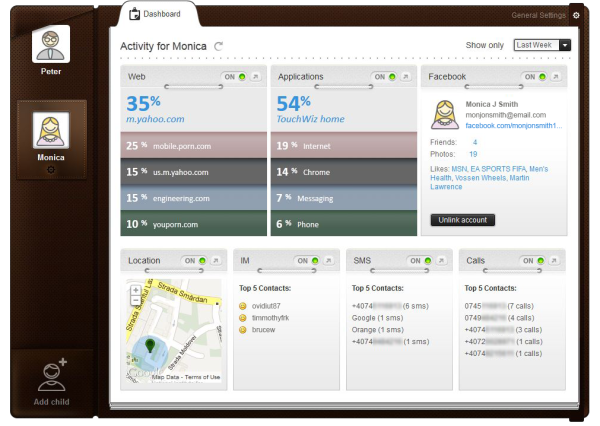600x426 pixels.
Task: Toggle SMS monitoring ON switch
Action: pyautogui.click(x=420, y=261)
